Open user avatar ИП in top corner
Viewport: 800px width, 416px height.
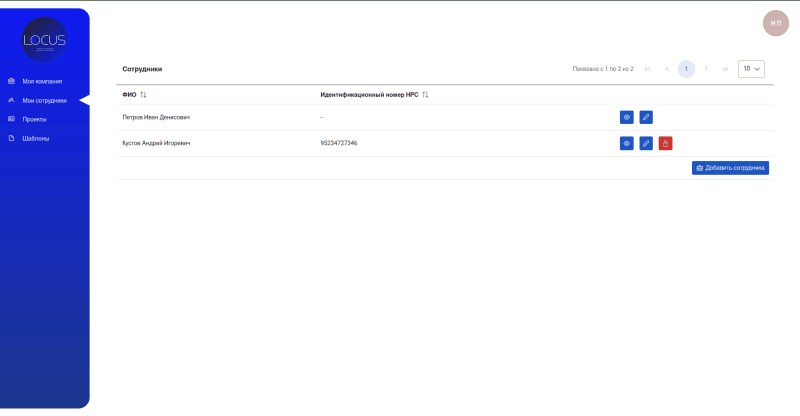[x=776, y=22]
